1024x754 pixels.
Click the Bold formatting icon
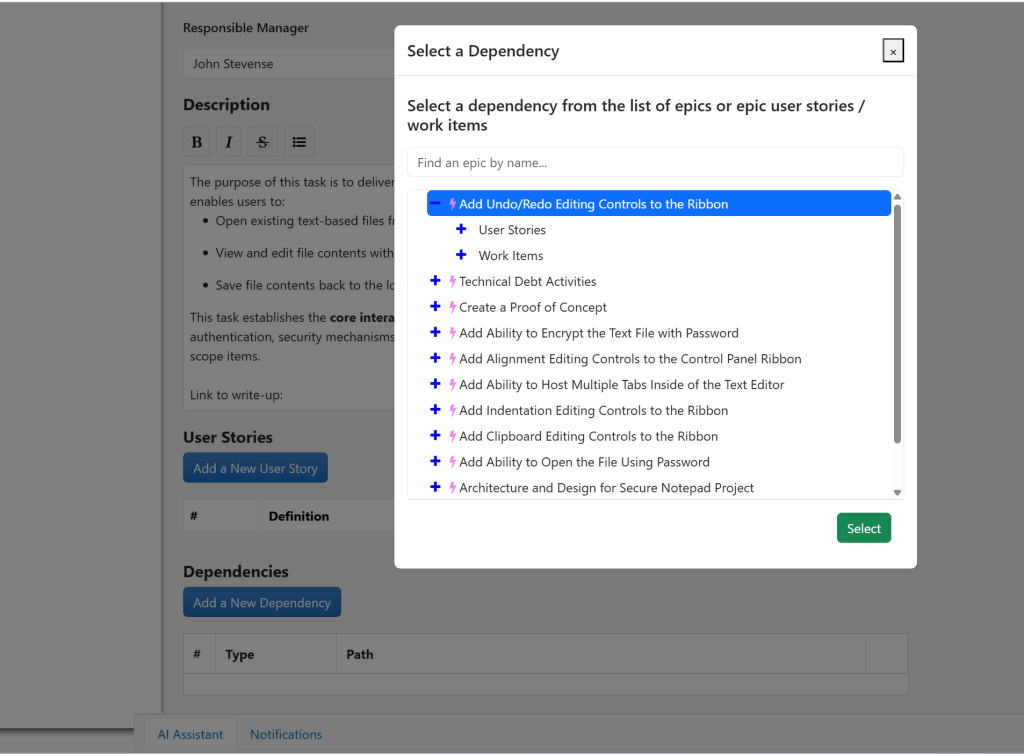pos(197,142)
